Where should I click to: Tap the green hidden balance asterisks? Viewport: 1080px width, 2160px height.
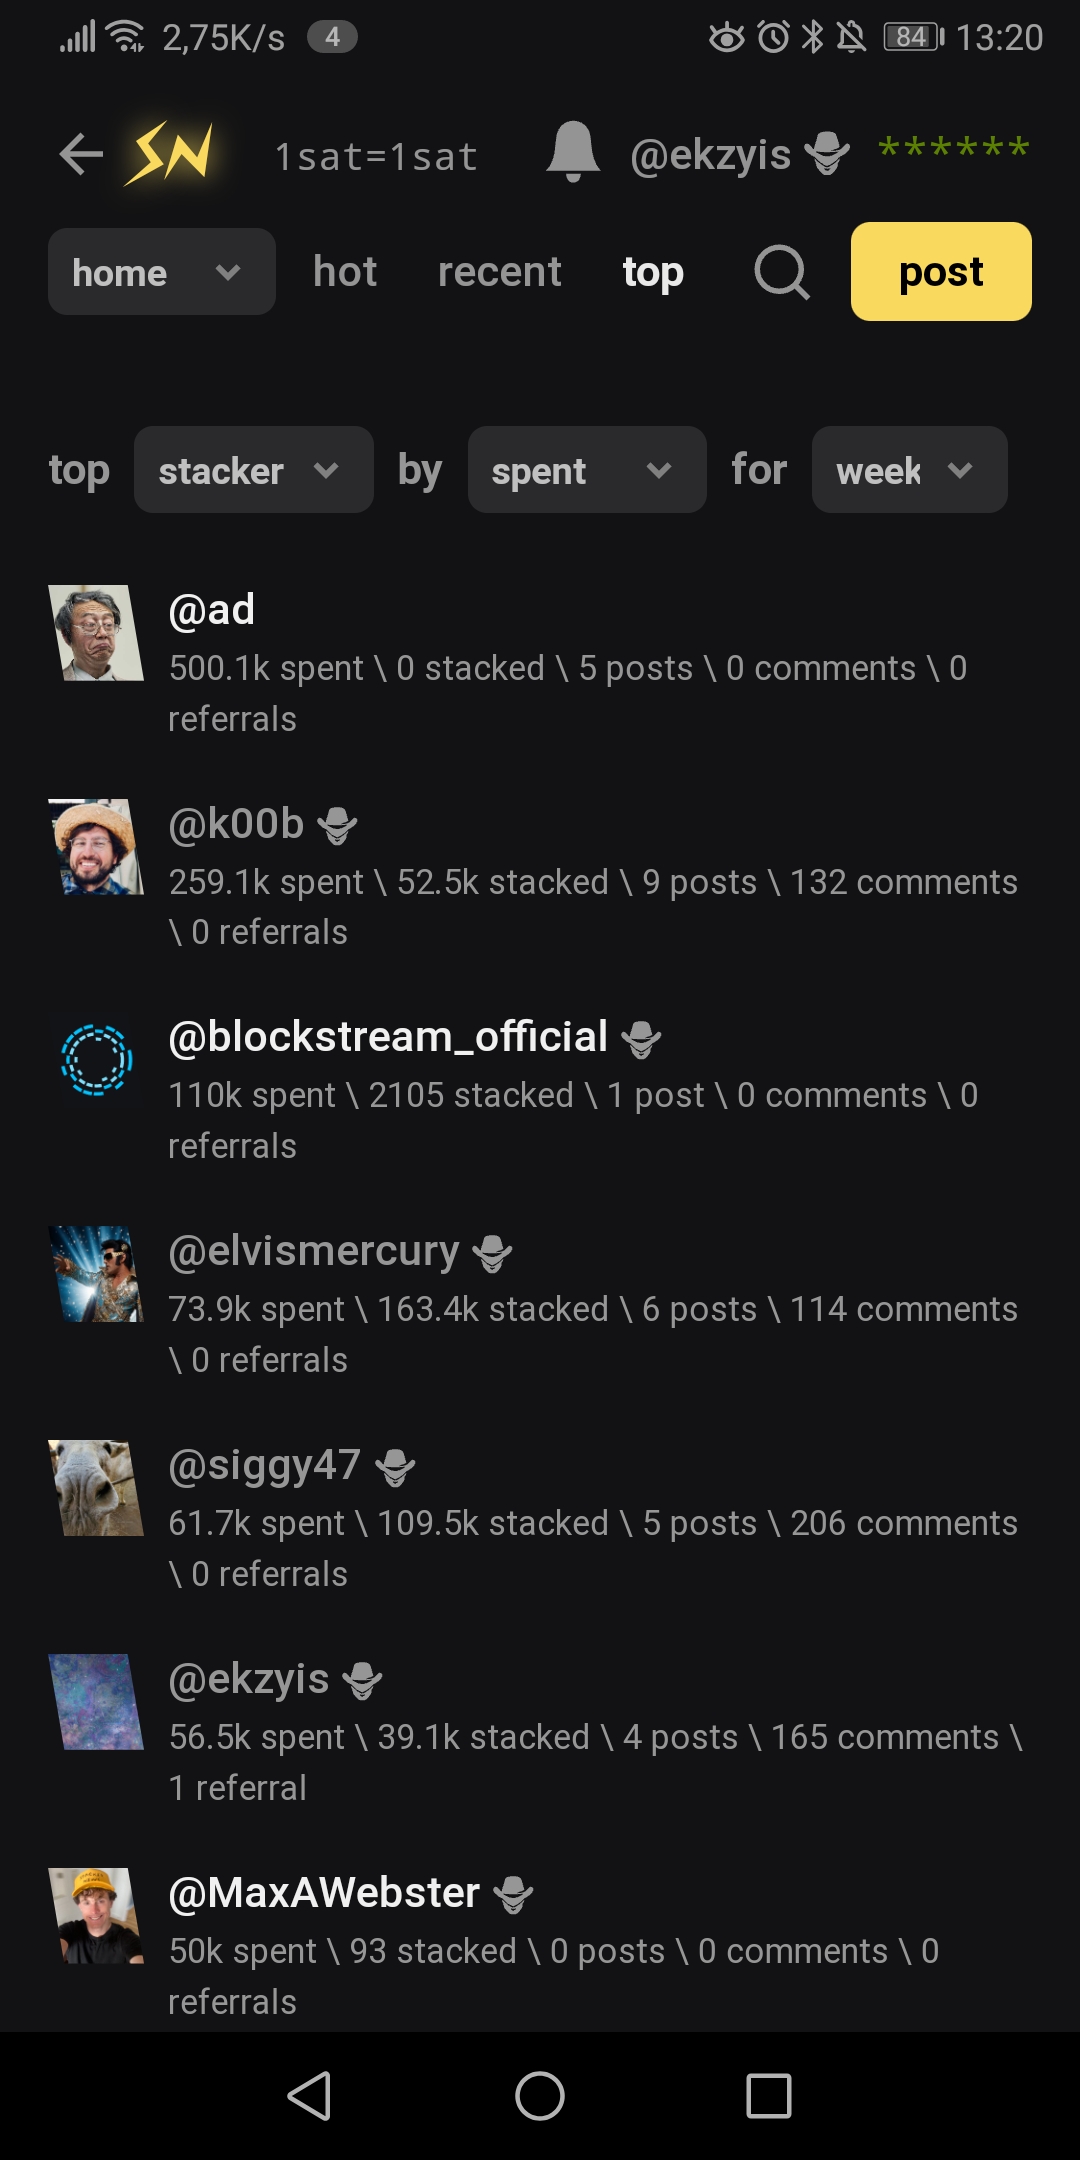pos(953,150)
